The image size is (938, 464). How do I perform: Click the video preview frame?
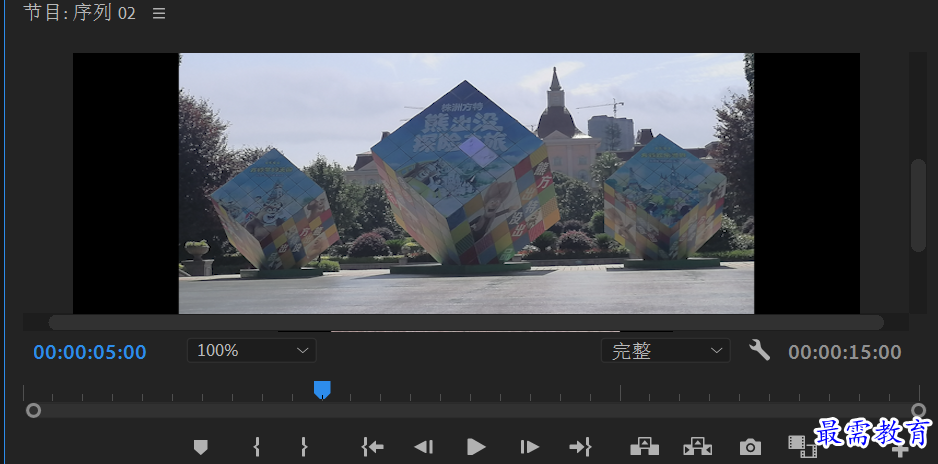pyautogui.click(x=466, y=184)
